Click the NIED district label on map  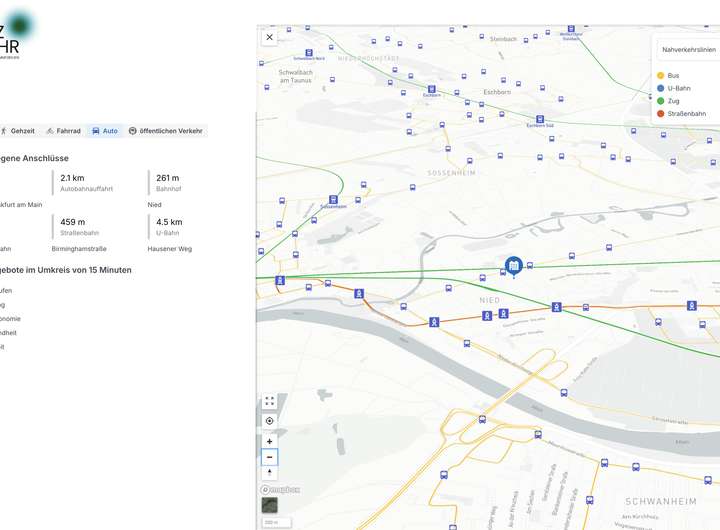(x=489, y=300)
